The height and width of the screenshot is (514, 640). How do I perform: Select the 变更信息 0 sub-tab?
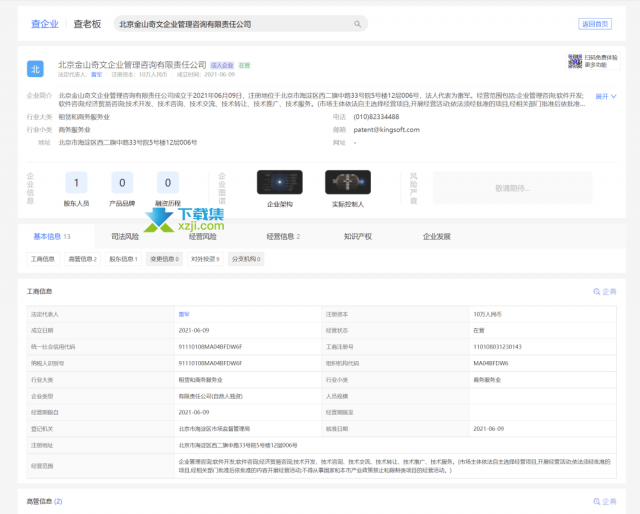pyautogui.click(x=164, y=259)
